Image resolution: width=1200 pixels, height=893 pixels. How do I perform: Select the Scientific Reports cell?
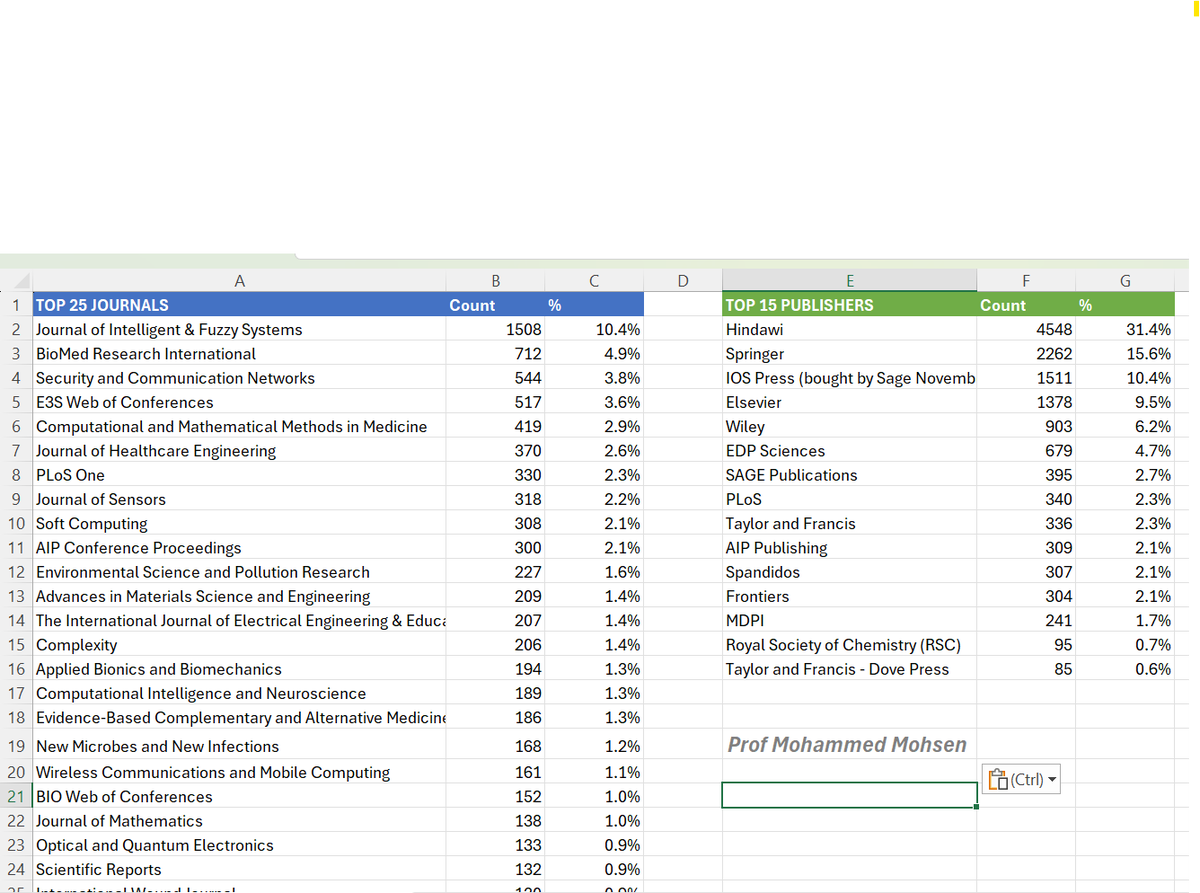tap(239, 869)
